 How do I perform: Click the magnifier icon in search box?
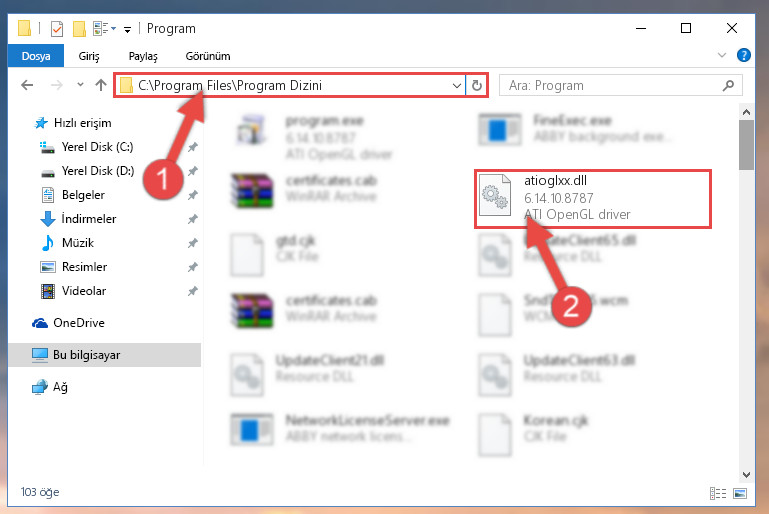729,85
